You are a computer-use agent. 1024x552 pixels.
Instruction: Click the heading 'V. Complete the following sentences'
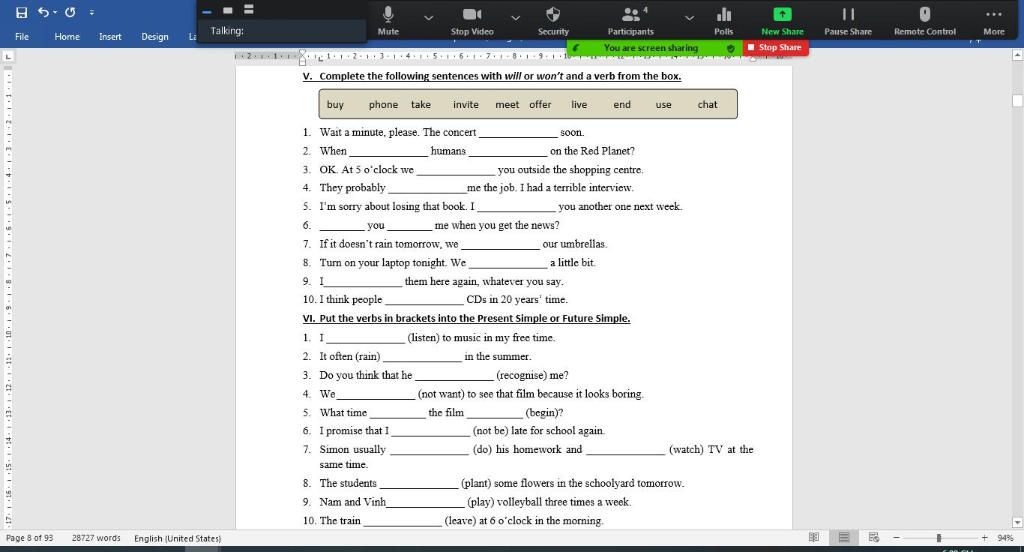492,76
